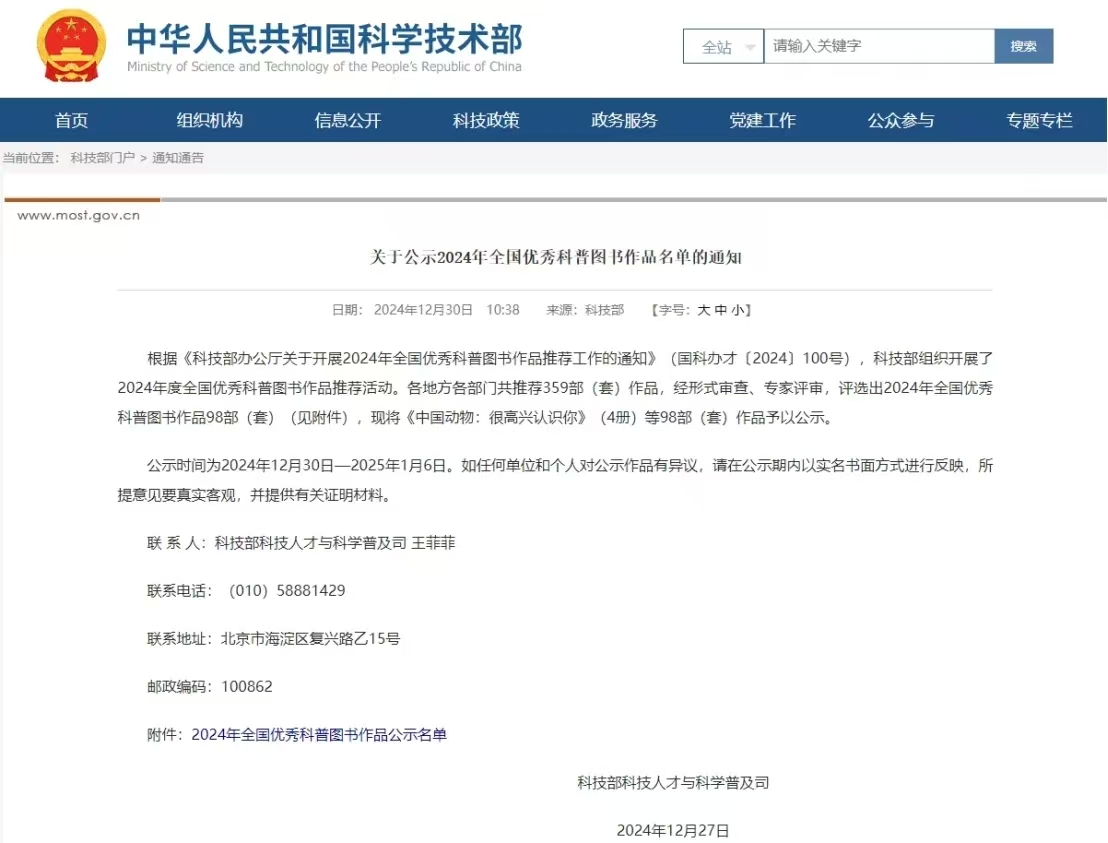Screen dimensions: 1108x843
Task: Click the dropdown arrow next to 全站
Action: click(x=750, y=48)
